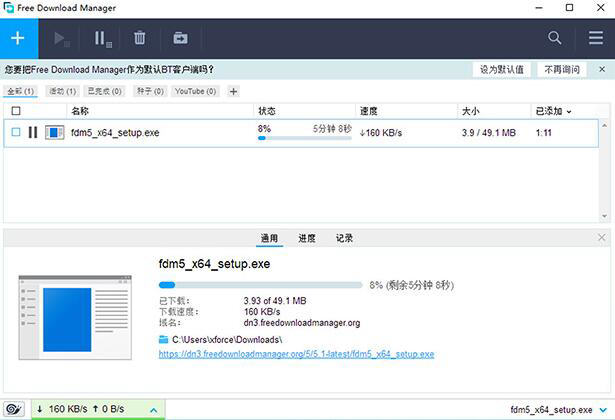The height and width of the screenshot is (420, 615).
Task: Open the 种子 (0) filter tab
Action: click(x=150, y=91)
